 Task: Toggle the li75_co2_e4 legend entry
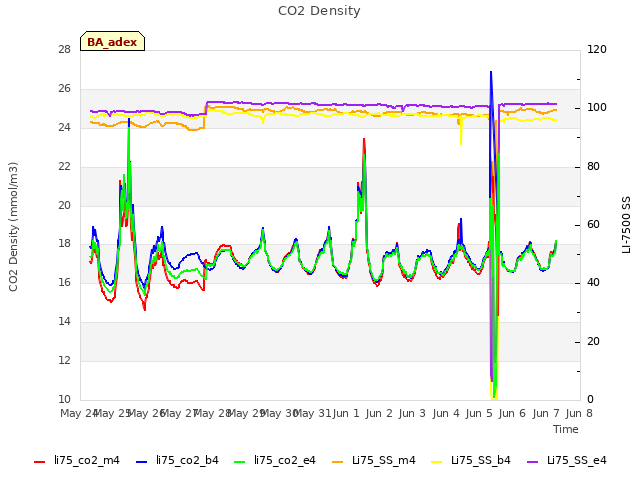(275, 460)
